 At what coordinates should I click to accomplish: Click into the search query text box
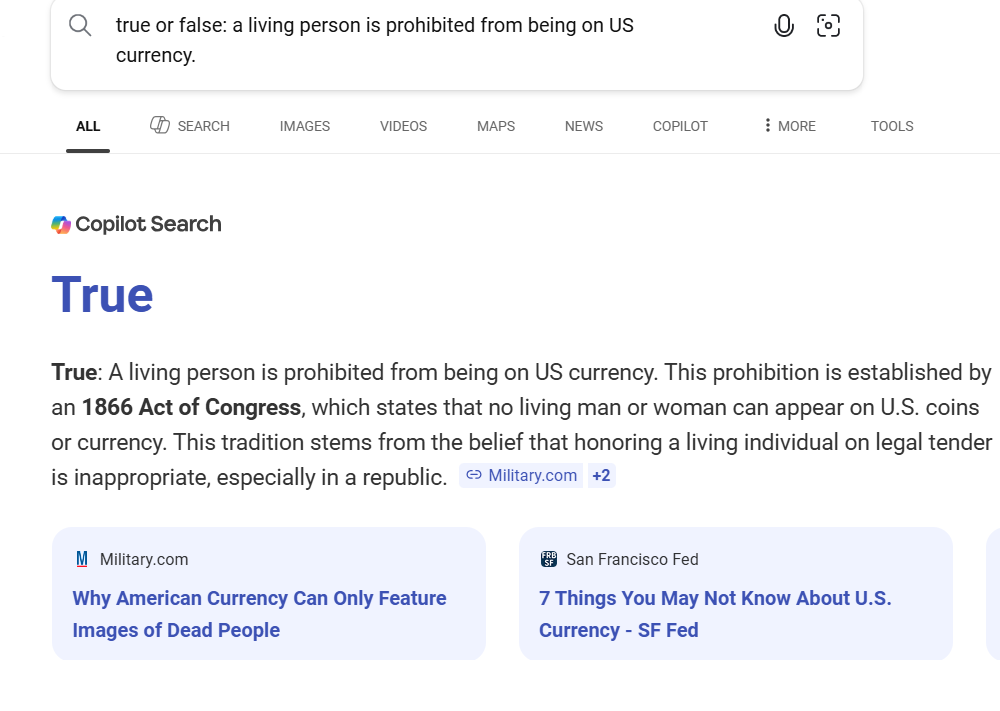400,40
